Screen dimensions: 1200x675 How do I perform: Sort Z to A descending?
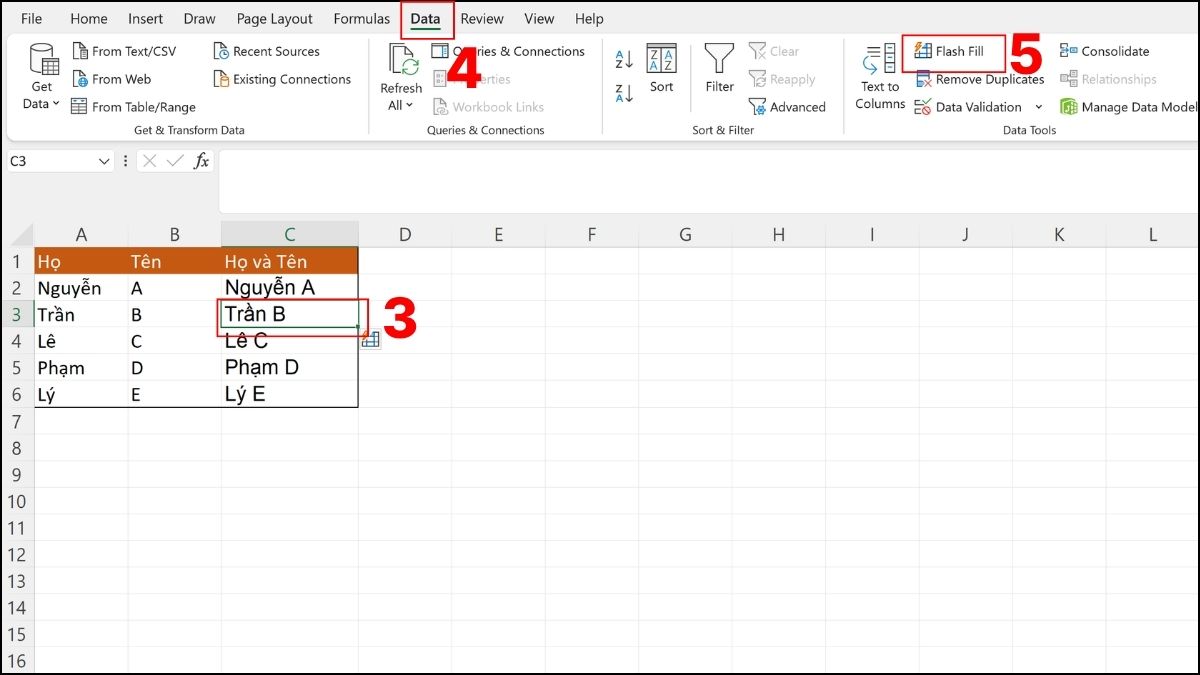624,93
